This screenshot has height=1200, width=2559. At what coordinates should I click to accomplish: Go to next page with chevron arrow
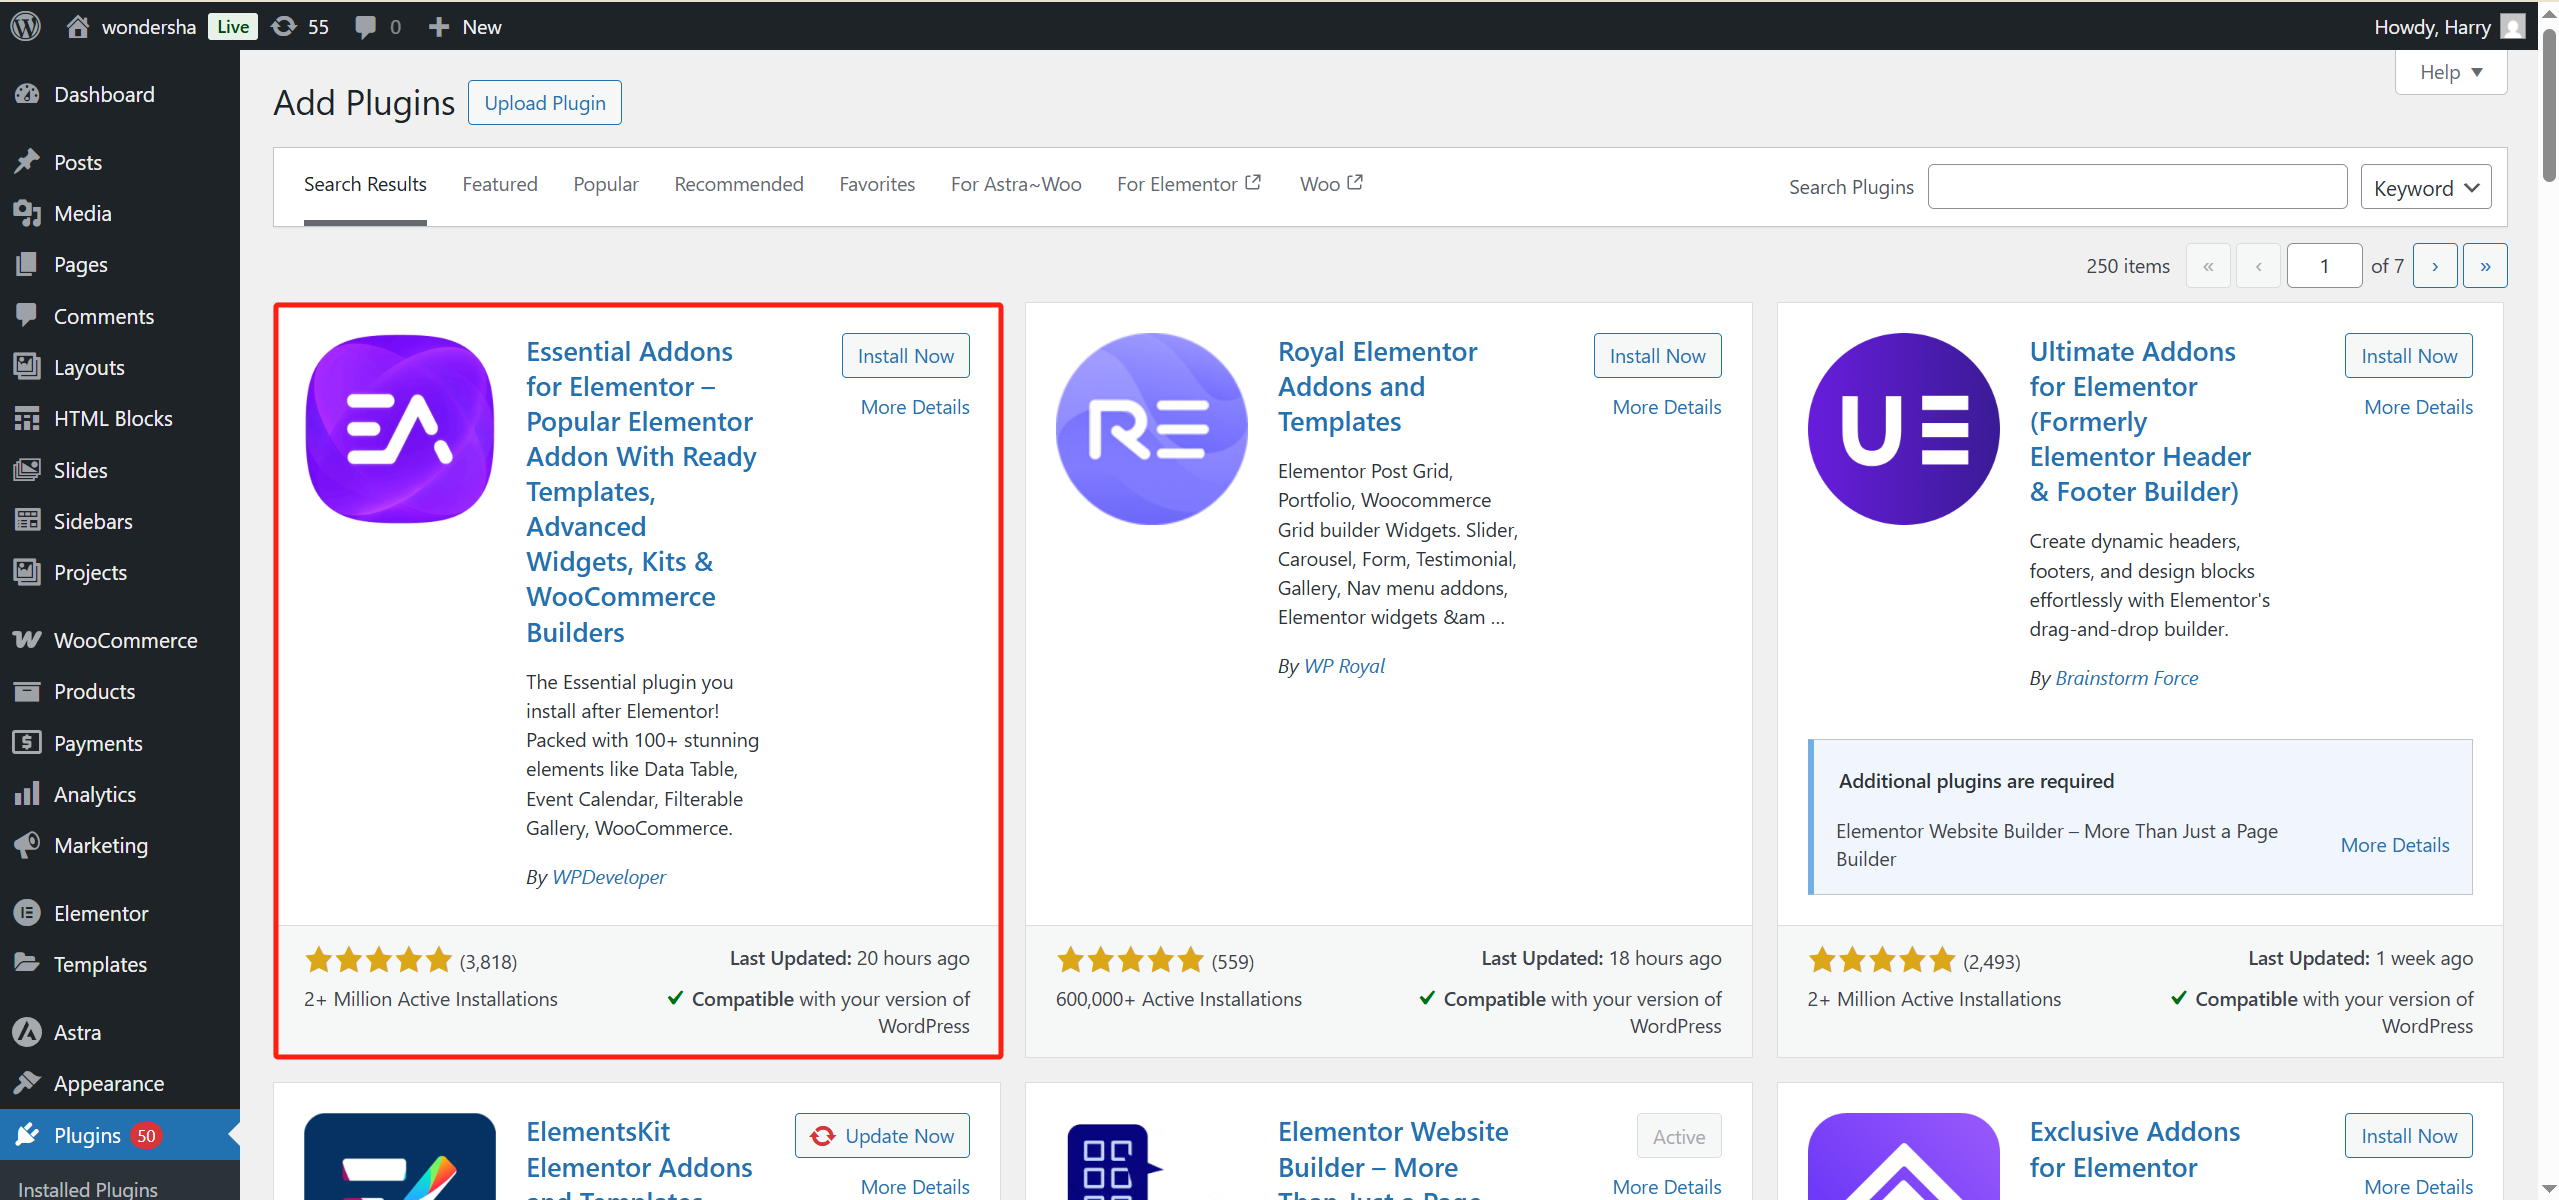point(2435,265)
